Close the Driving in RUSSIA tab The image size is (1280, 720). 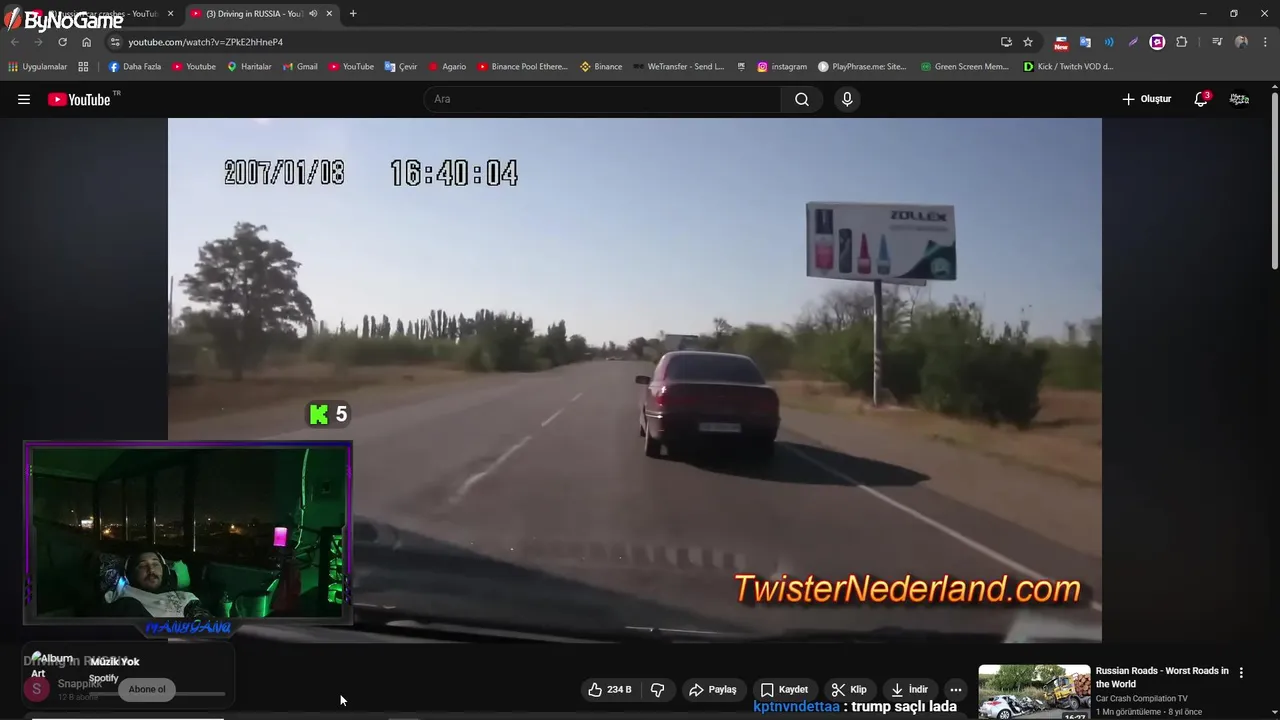[x=329, y=14]
